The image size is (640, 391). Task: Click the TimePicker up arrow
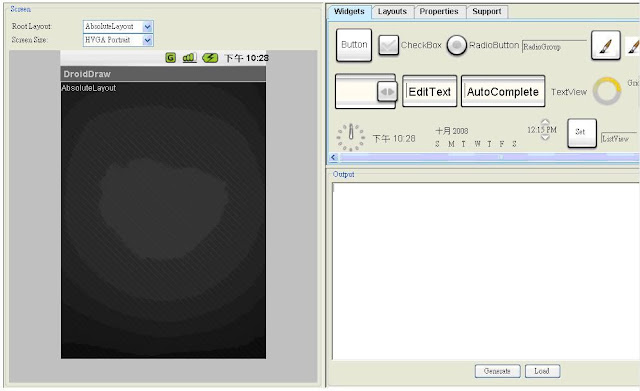(x=545, y=122)
